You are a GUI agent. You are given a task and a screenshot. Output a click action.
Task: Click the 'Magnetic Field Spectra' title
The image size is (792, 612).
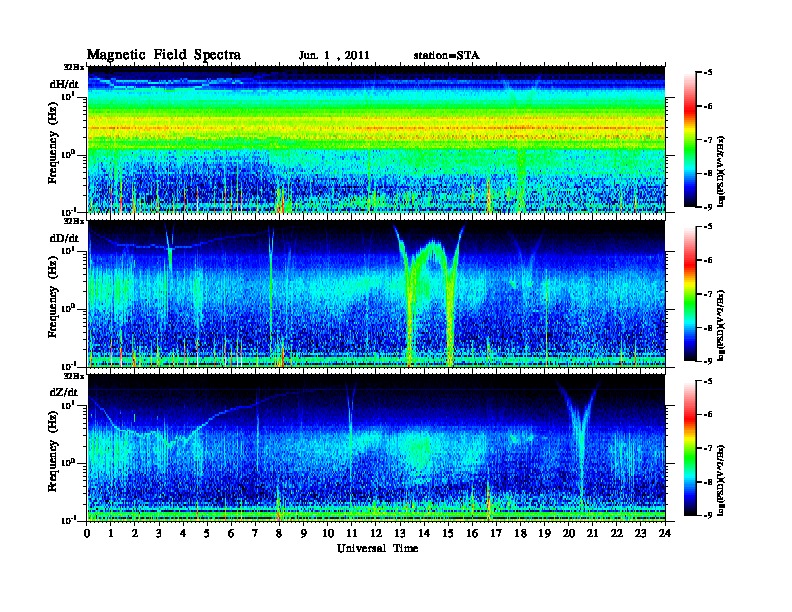pyautogui.click(x=164, y=55)
